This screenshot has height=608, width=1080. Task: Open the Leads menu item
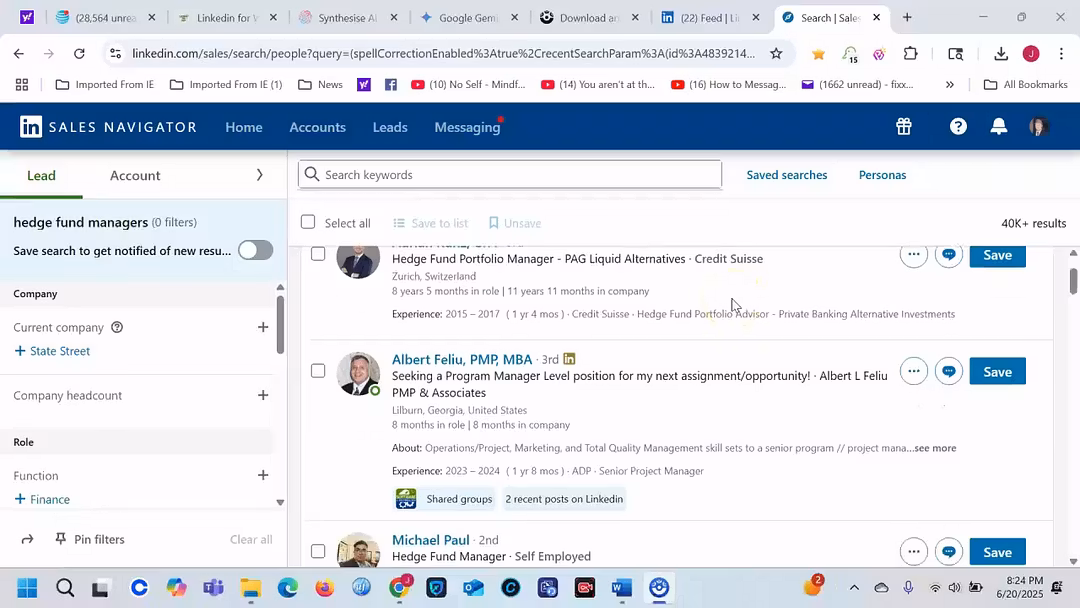(389, 127)
